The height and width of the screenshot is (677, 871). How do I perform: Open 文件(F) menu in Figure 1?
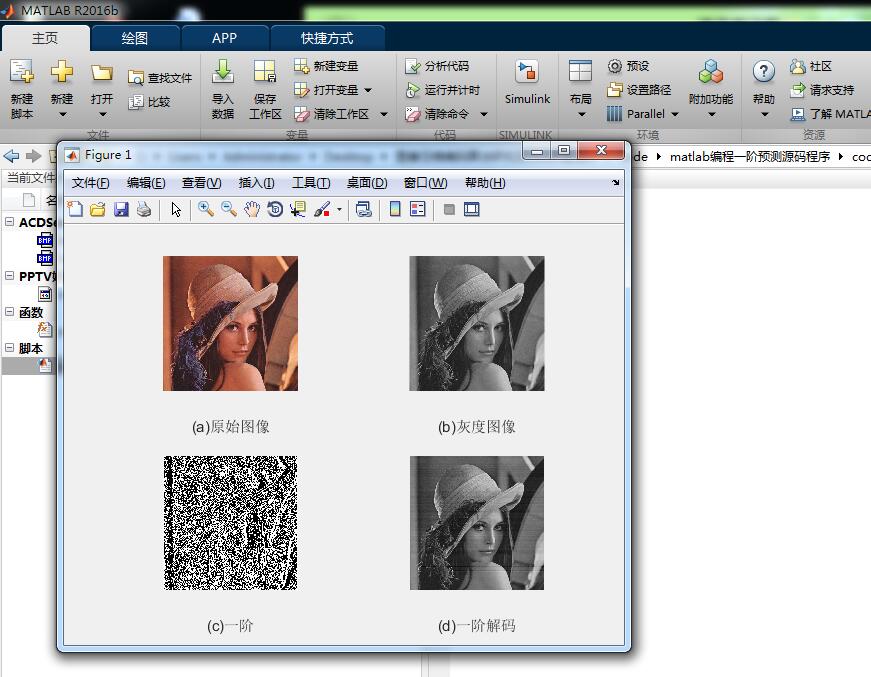pyautogui.click(x=91, y=183)
